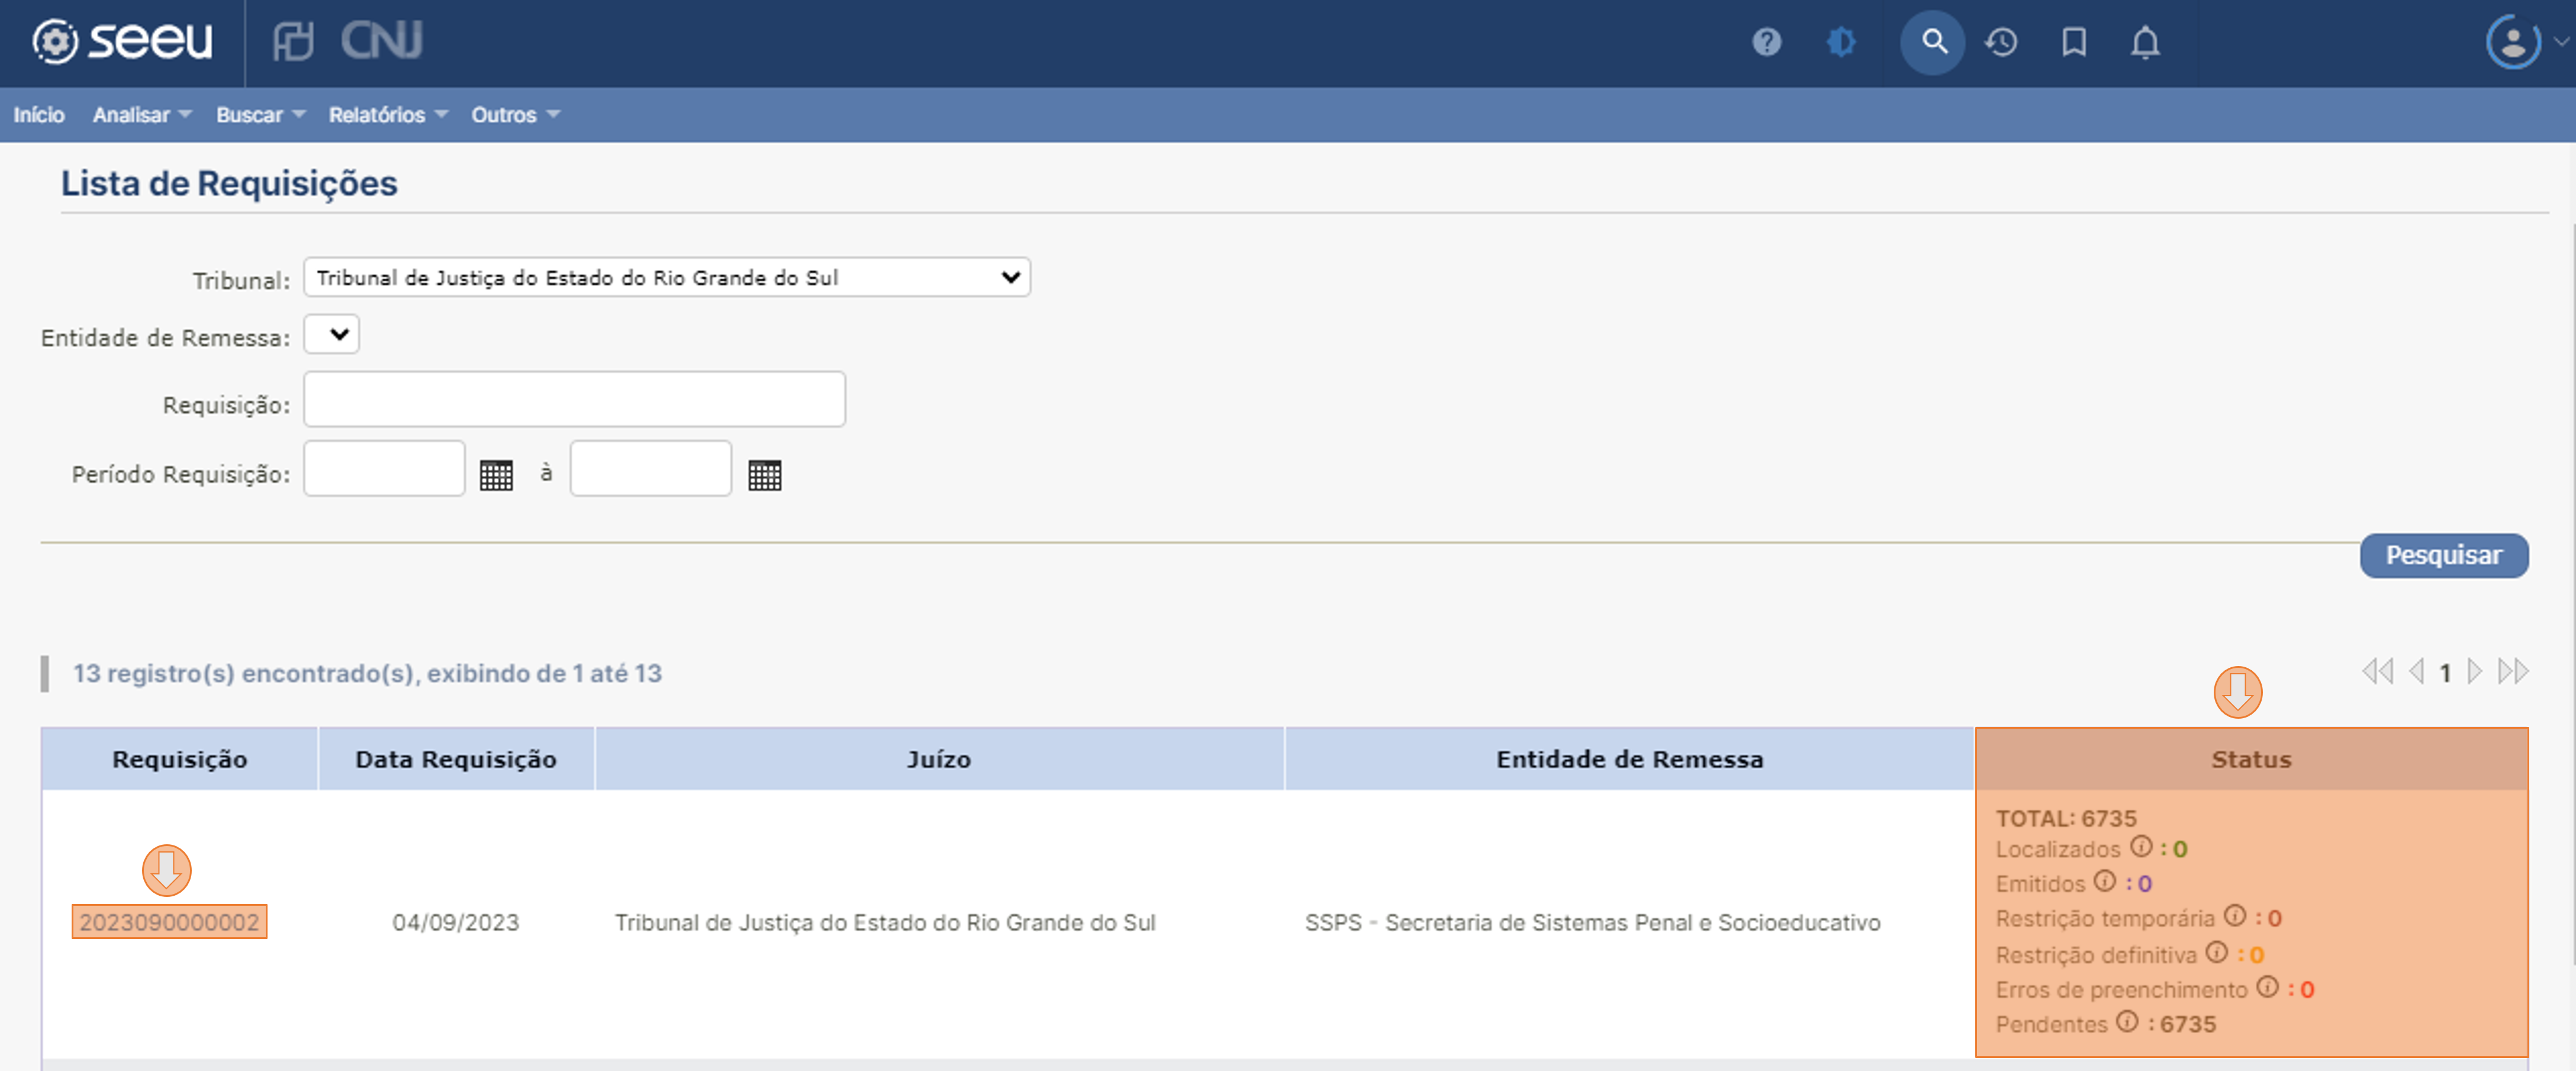2576x1071 pixels.
Task: Open the search magnifier icon
Action: [1933, 42]
